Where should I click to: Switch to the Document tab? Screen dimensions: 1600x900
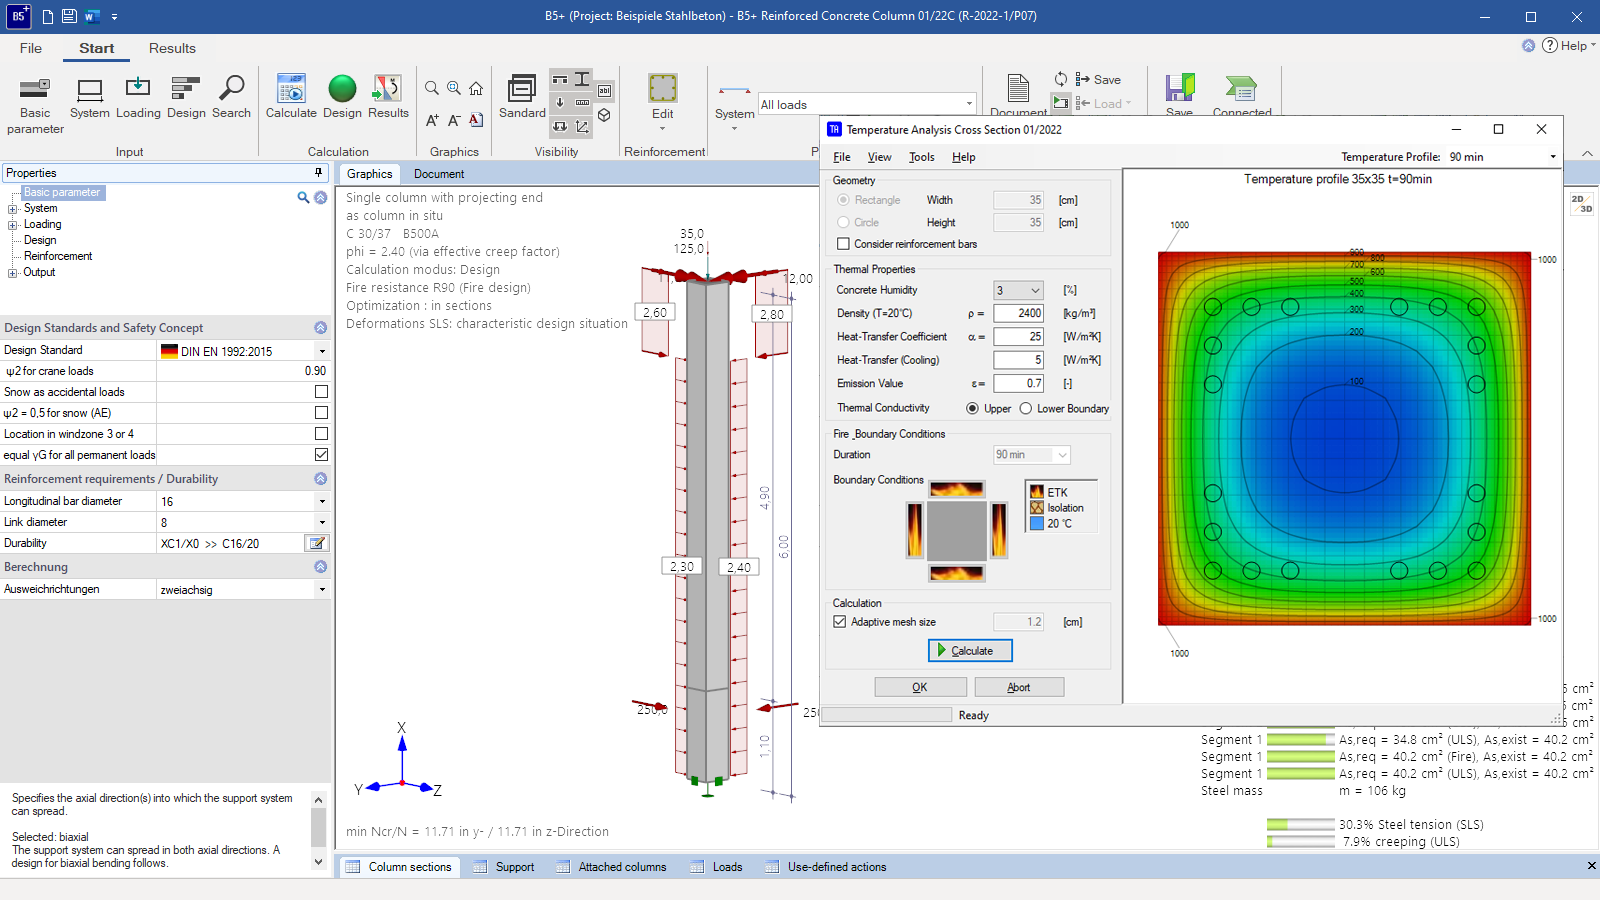439,174
